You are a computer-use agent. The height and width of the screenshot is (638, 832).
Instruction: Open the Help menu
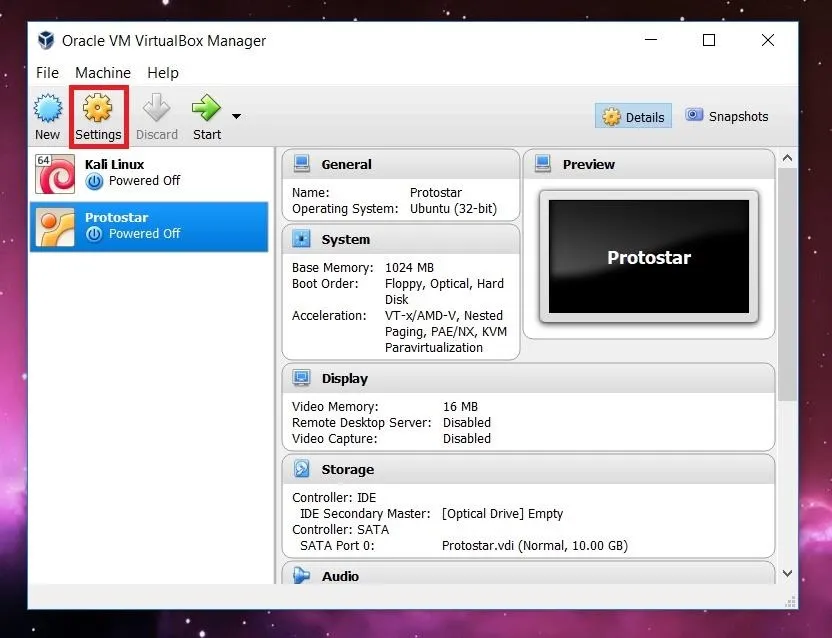click(163, 73)
